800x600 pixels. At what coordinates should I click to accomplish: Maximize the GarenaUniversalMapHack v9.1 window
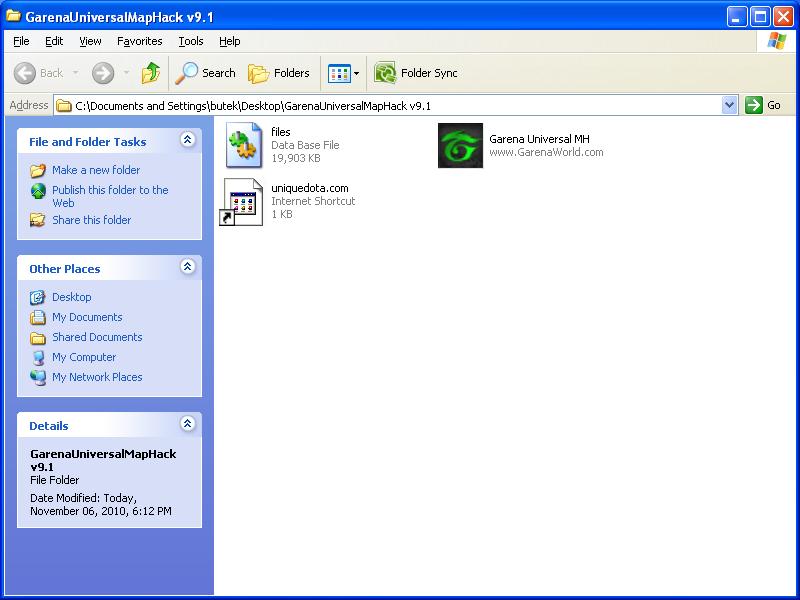click(760, 17)
